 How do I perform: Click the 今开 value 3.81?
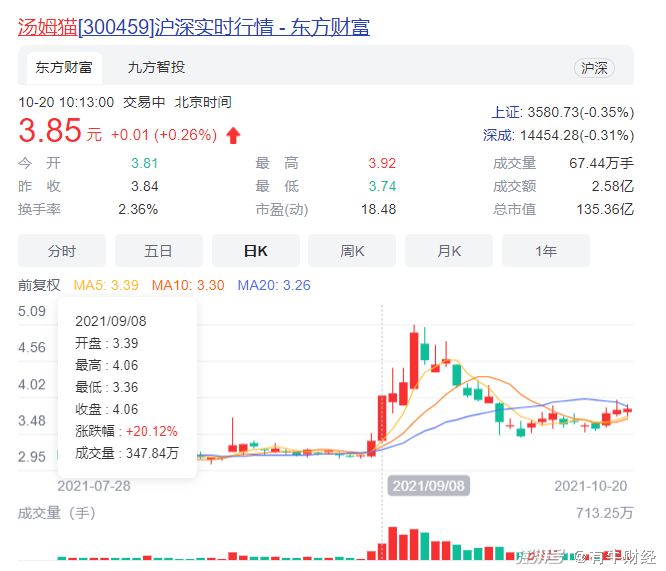(144, 163)
